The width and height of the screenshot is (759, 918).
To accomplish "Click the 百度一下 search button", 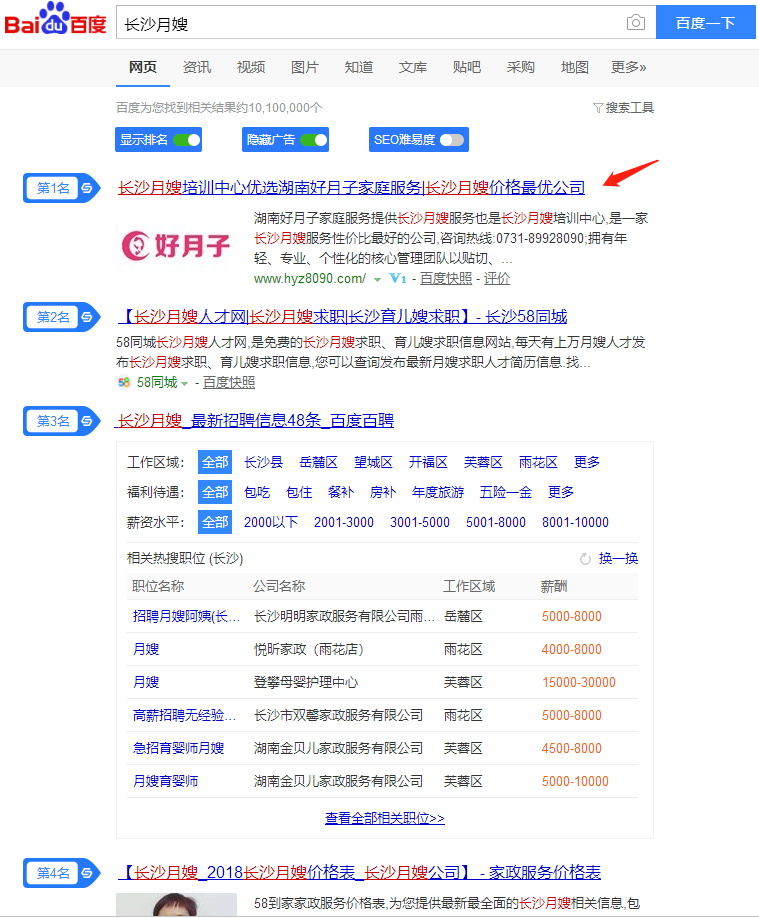I will pyautogui.click(x=706, y=22).
